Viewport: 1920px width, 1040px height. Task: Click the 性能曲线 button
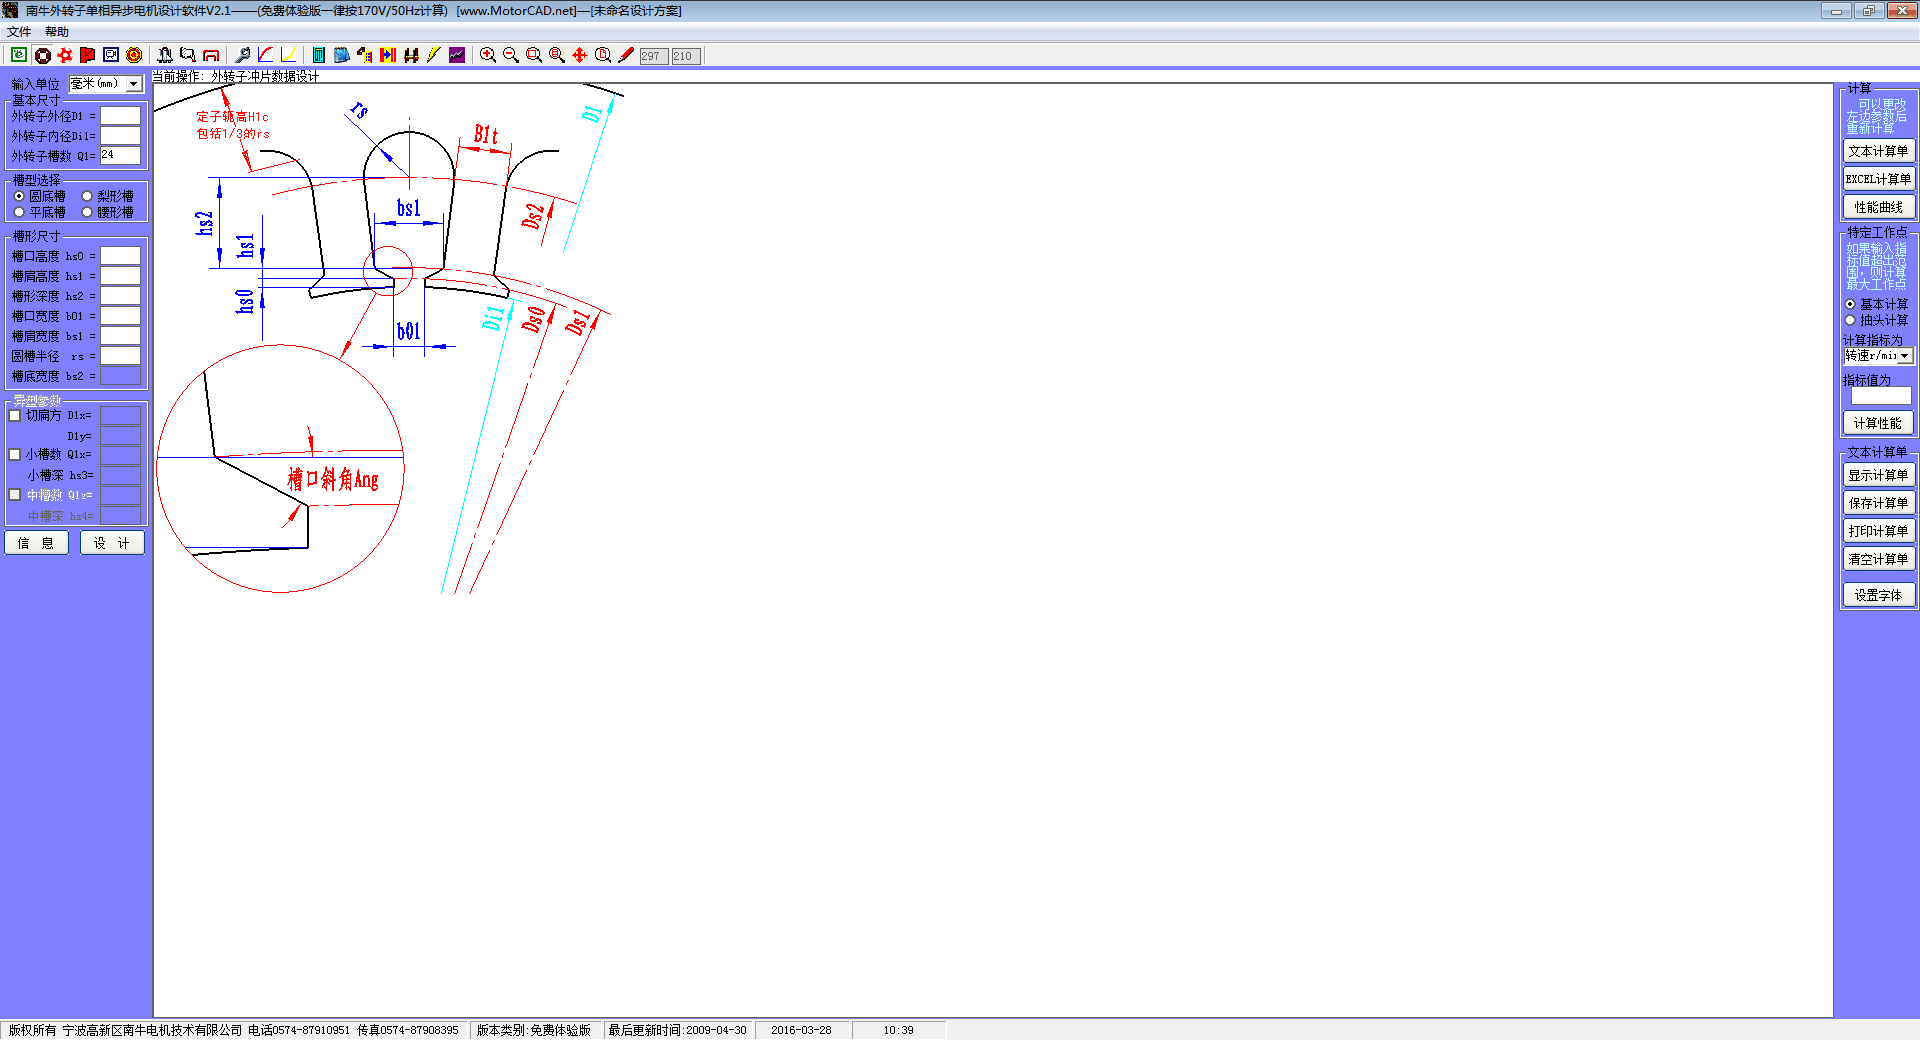(x=1878, y=208)
